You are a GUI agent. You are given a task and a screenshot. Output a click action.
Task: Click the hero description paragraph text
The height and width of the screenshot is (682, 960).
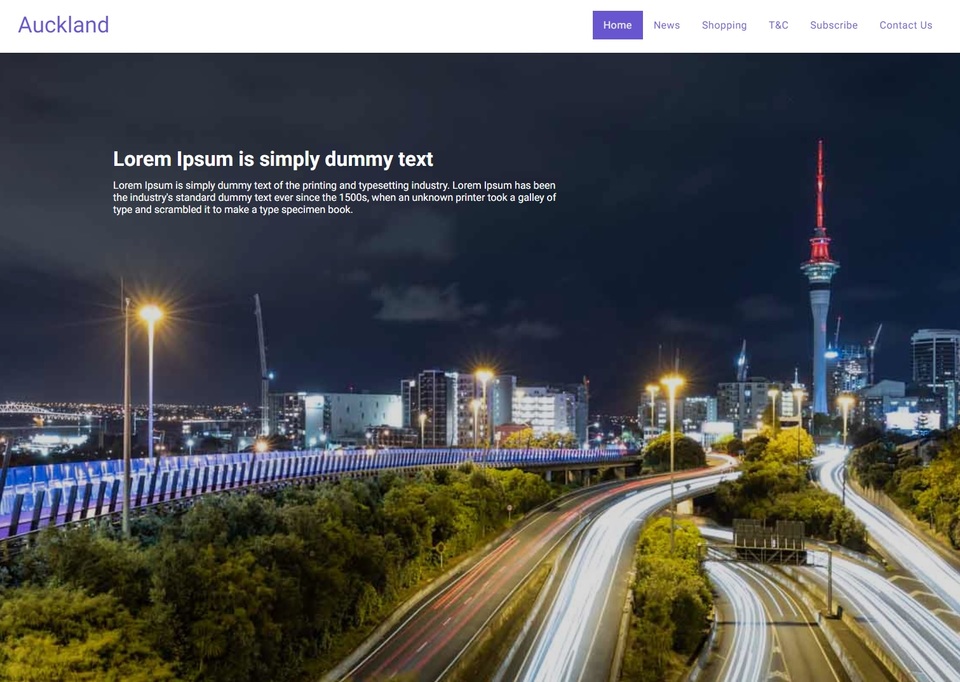pos(334,197)
